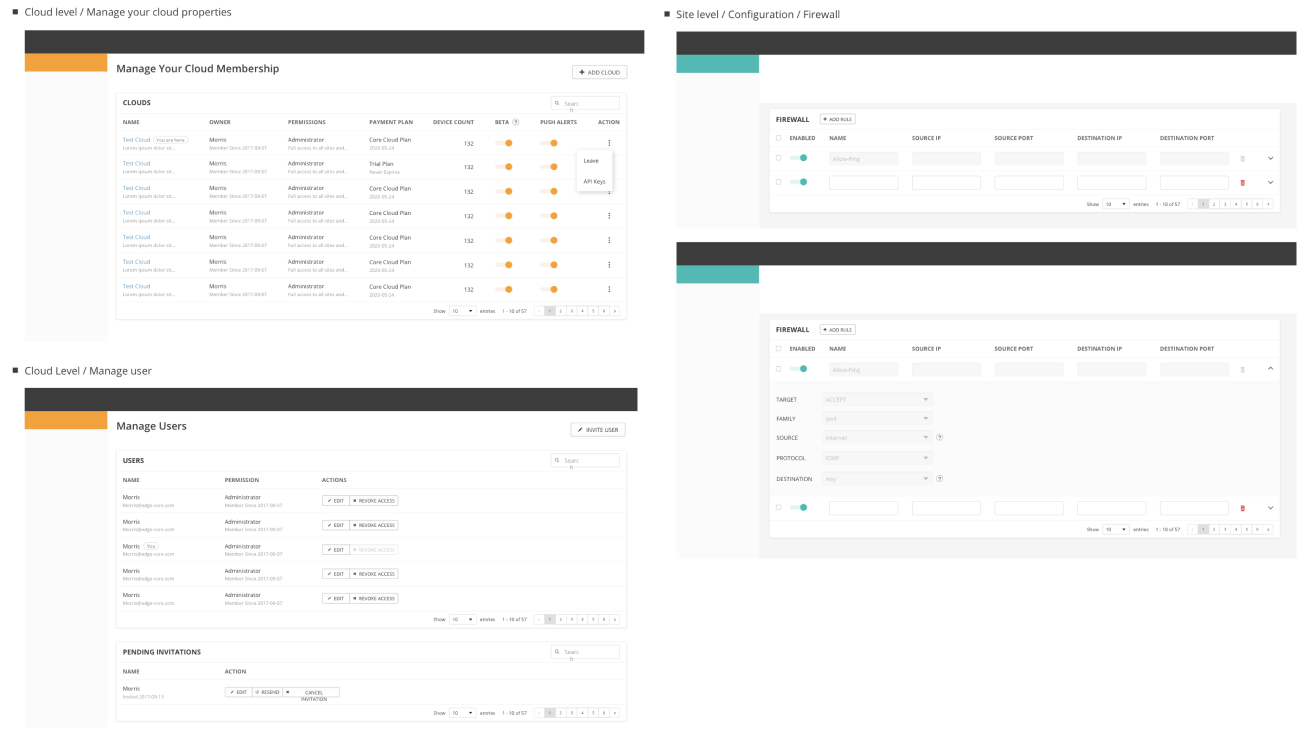Toggle Beta for the Trial Plan cloud
The height and width of the screenshot is (743, 1310).
(504, 167)
